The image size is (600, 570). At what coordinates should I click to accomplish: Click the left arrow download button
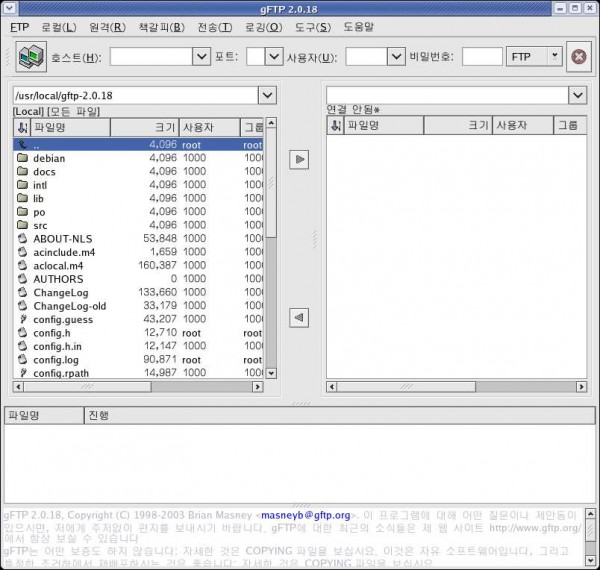pyautogui.click(x=299, y=318)
